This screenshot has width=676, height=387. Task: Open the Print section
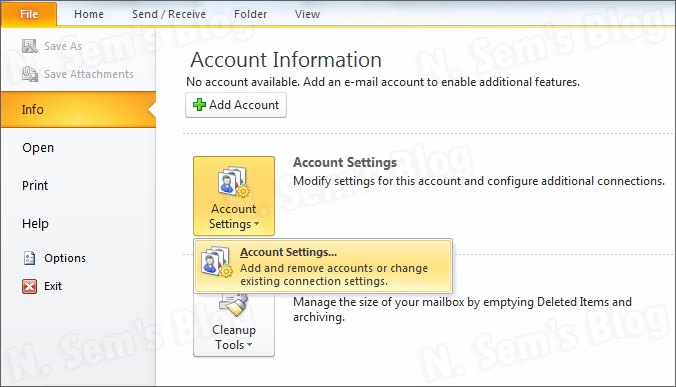pos(35,186)
